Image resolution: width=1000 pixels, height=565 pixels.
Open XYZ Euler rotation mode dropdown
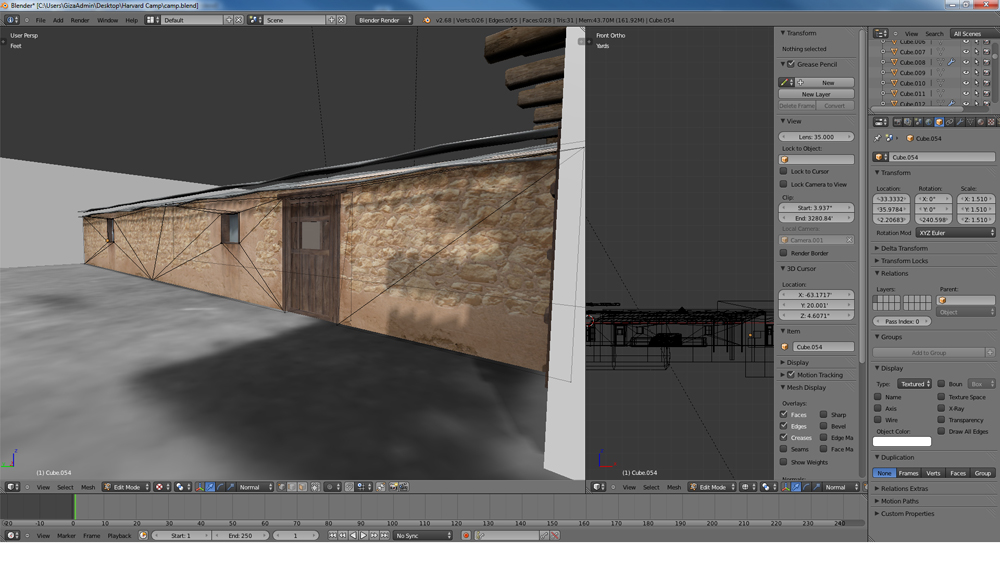(955, 233)
